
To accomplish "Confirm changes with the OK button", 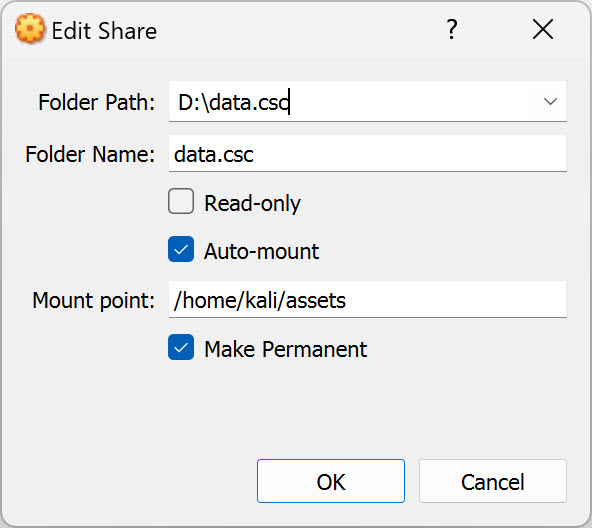I will point(331,481).
